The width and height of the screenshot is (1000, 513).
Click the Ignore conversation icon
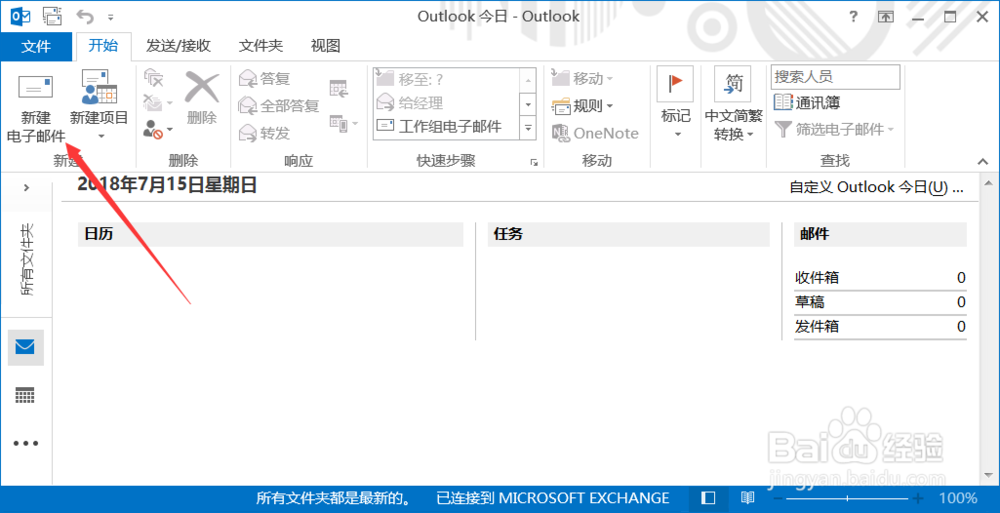tap(154, 78)
